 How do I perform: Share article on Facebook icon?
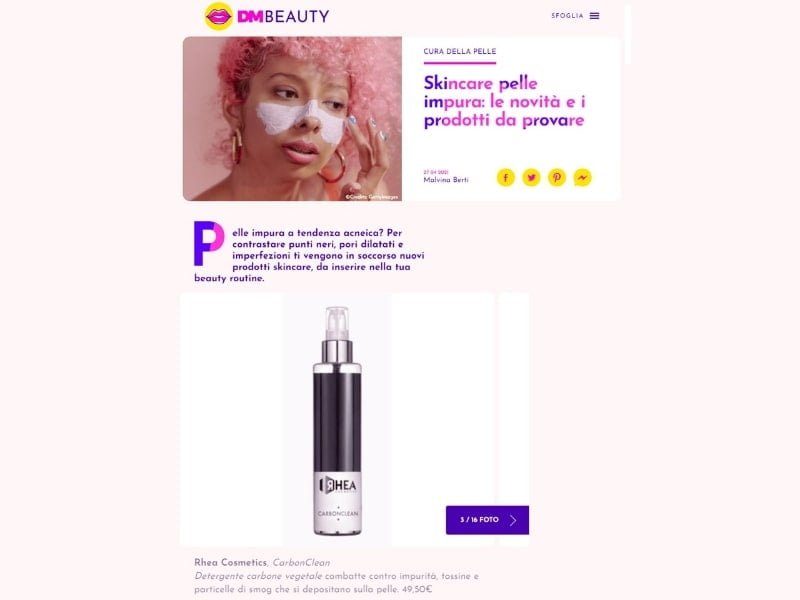coord(506,178)
